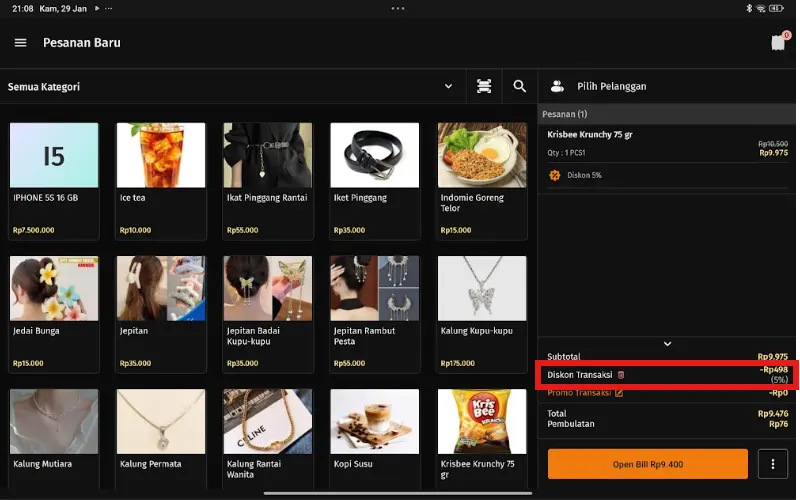Screen dimensions: 800x500
Task: Open the hamburger navigation menu
Action: pos(20,43)
